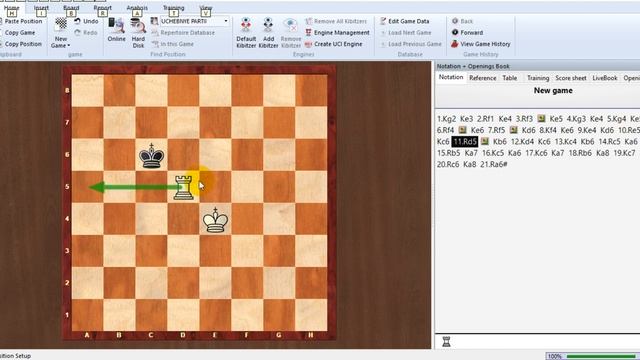Select the black king on c6

(151, 156)
